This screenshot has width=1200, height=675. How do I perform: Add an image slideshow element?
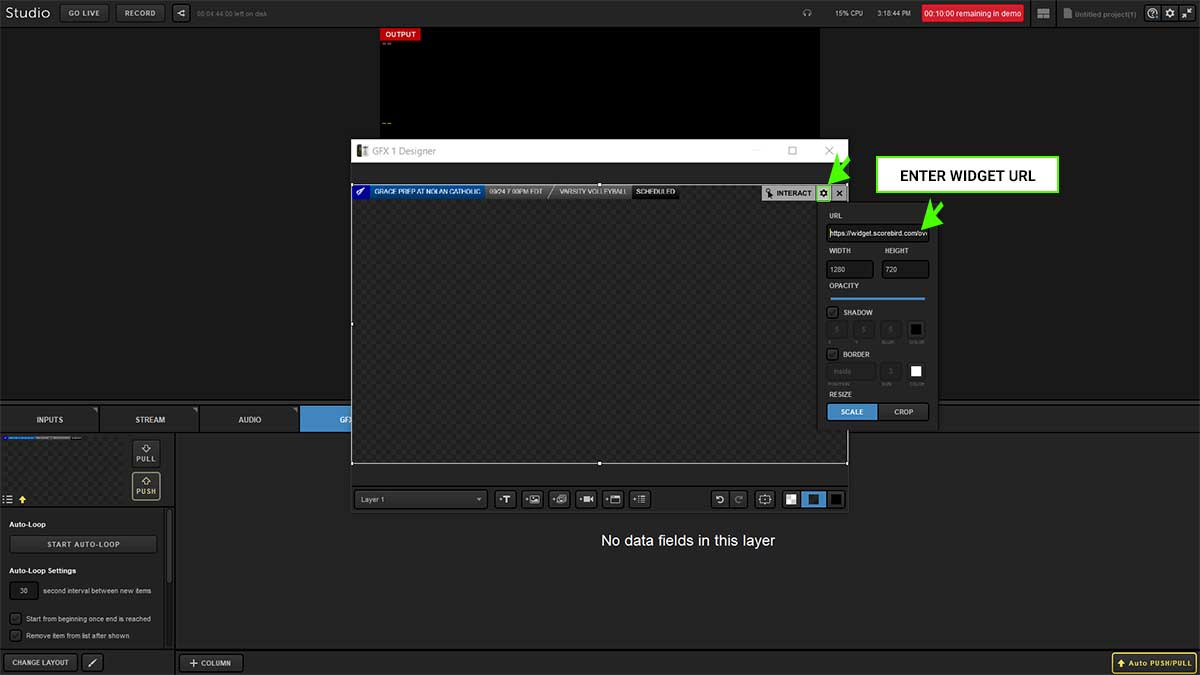(x=559, y=499)
